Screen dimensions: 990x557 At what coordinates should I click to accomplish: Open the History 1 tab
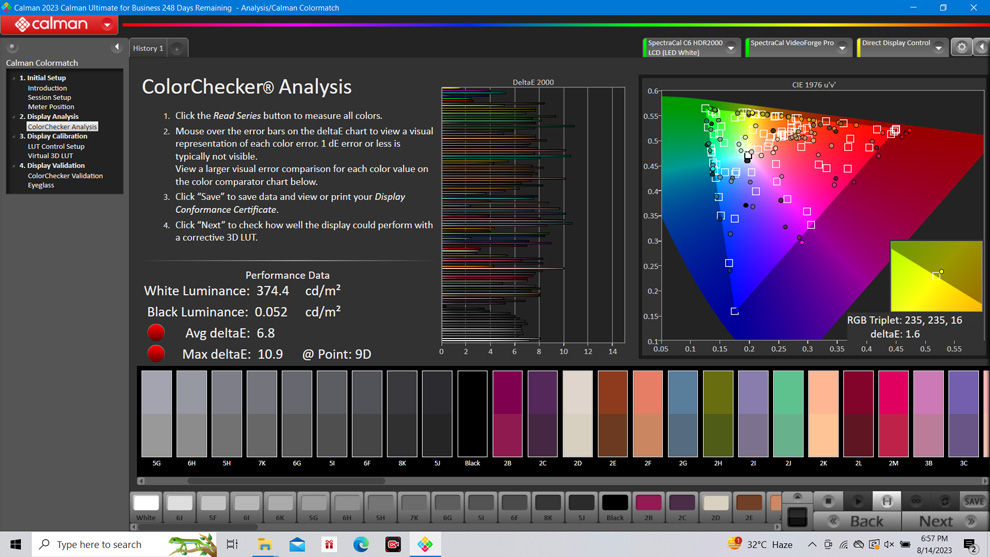click(x=148, y=48)
